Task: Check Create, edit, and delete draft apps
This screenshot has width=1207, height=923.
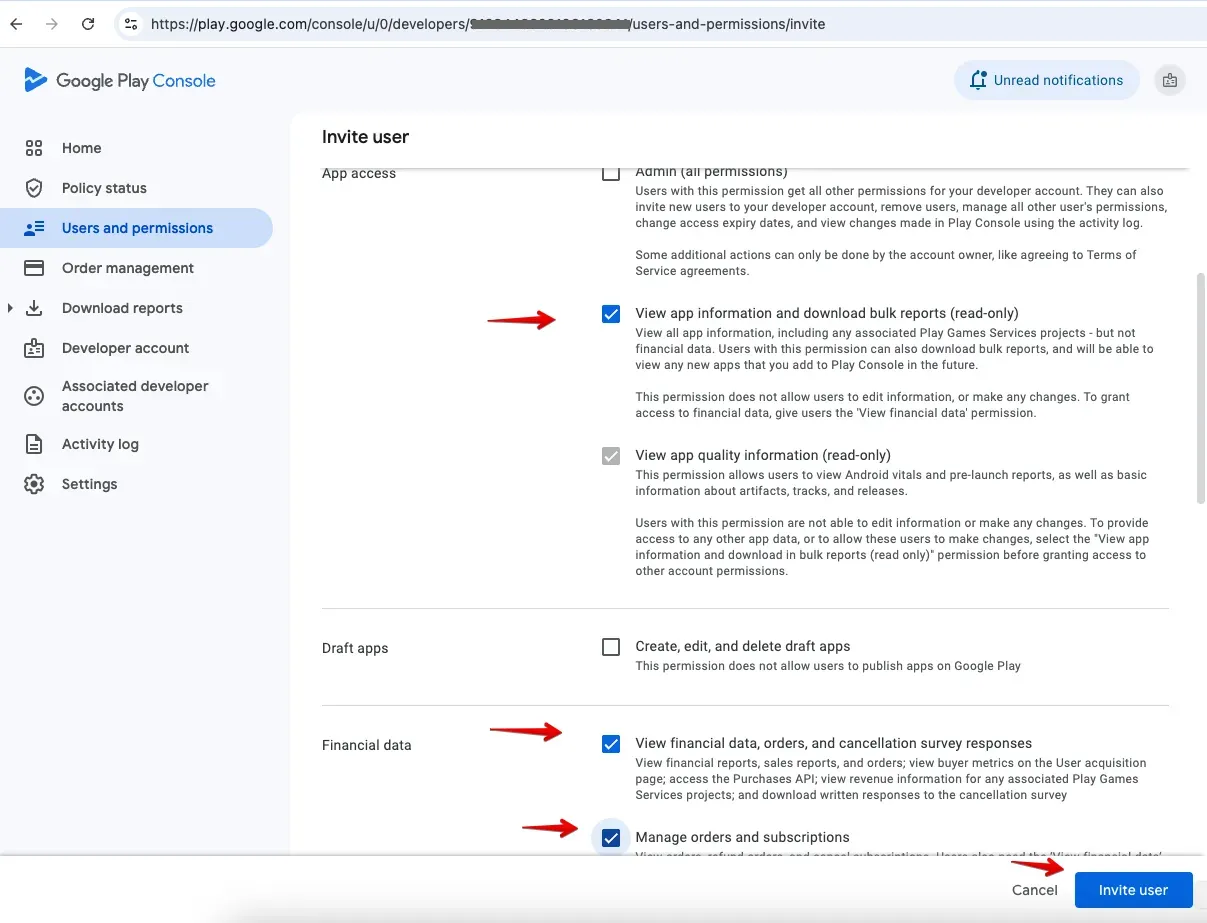Action: click(x=611, y=647)
